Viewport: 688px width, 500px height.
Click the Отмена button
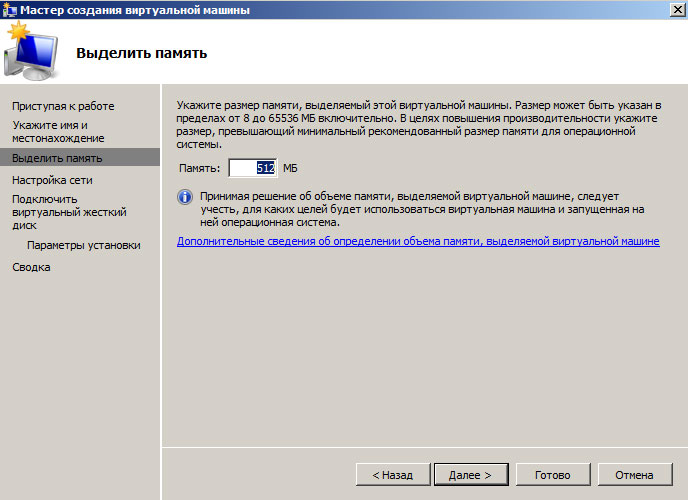[634, 475]
